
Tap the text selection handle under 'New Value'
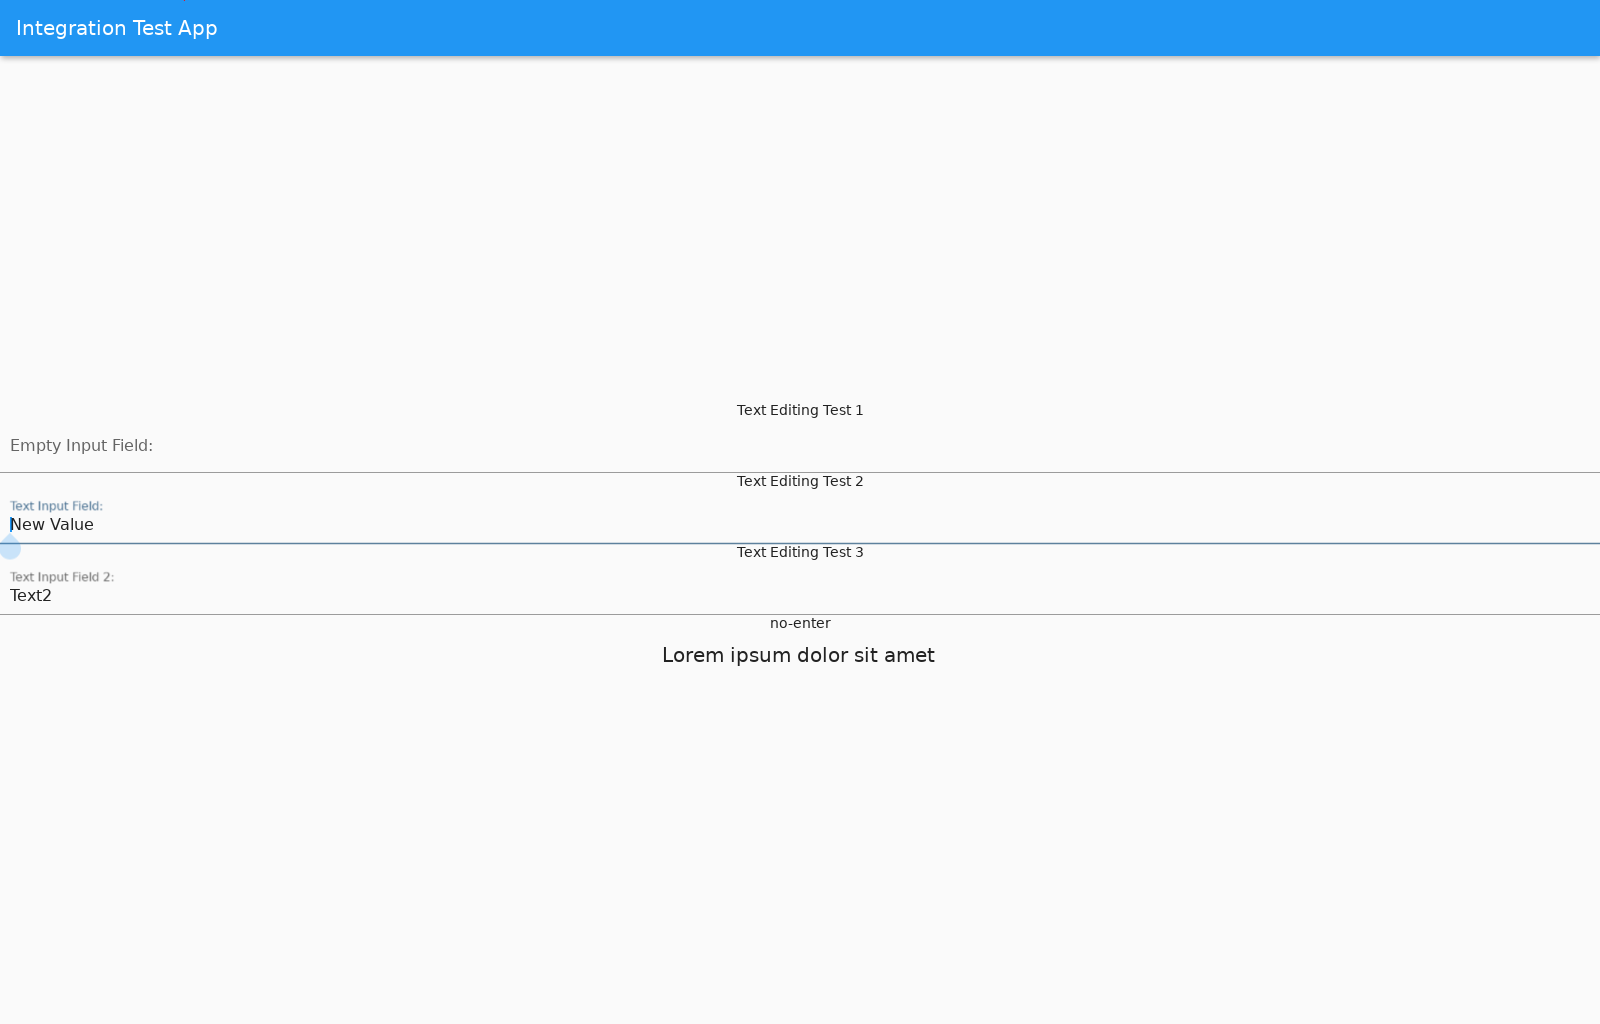10,547
